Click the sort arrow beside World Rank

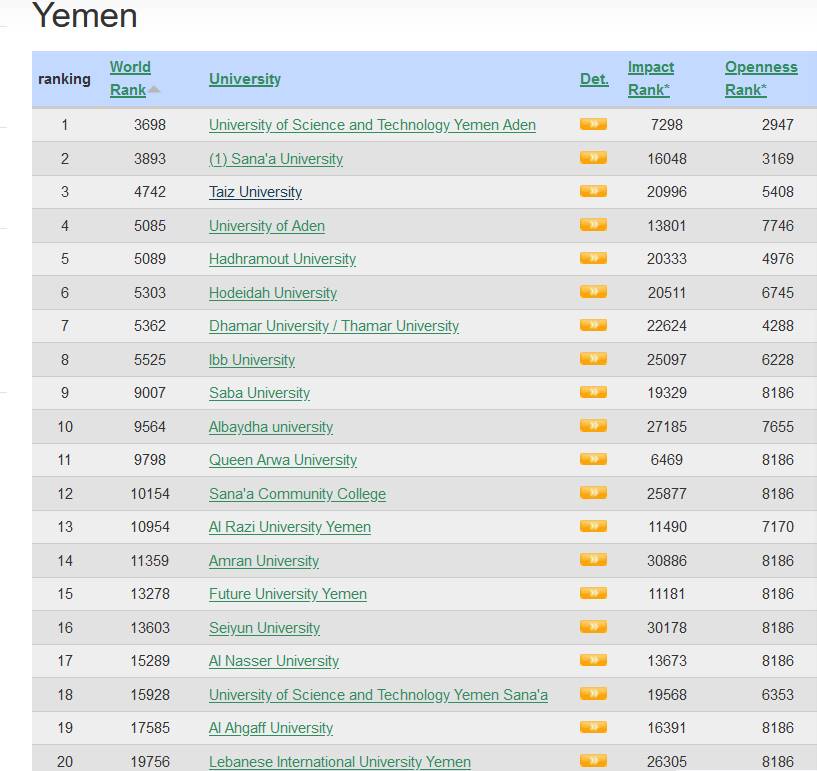point(154,90)
